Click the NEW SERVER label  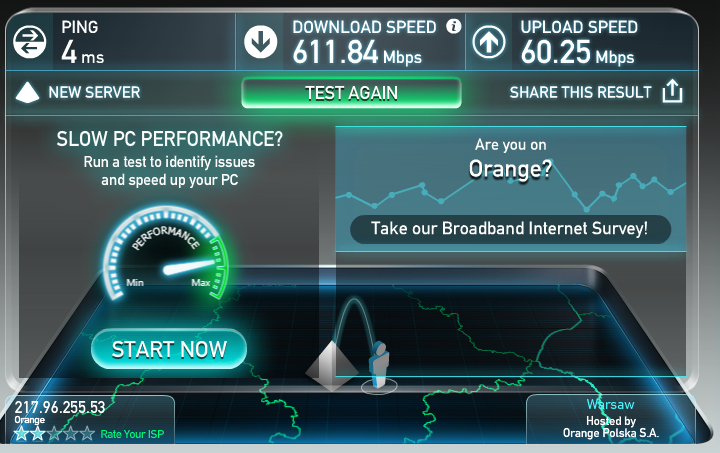click(x=94, y=92)
